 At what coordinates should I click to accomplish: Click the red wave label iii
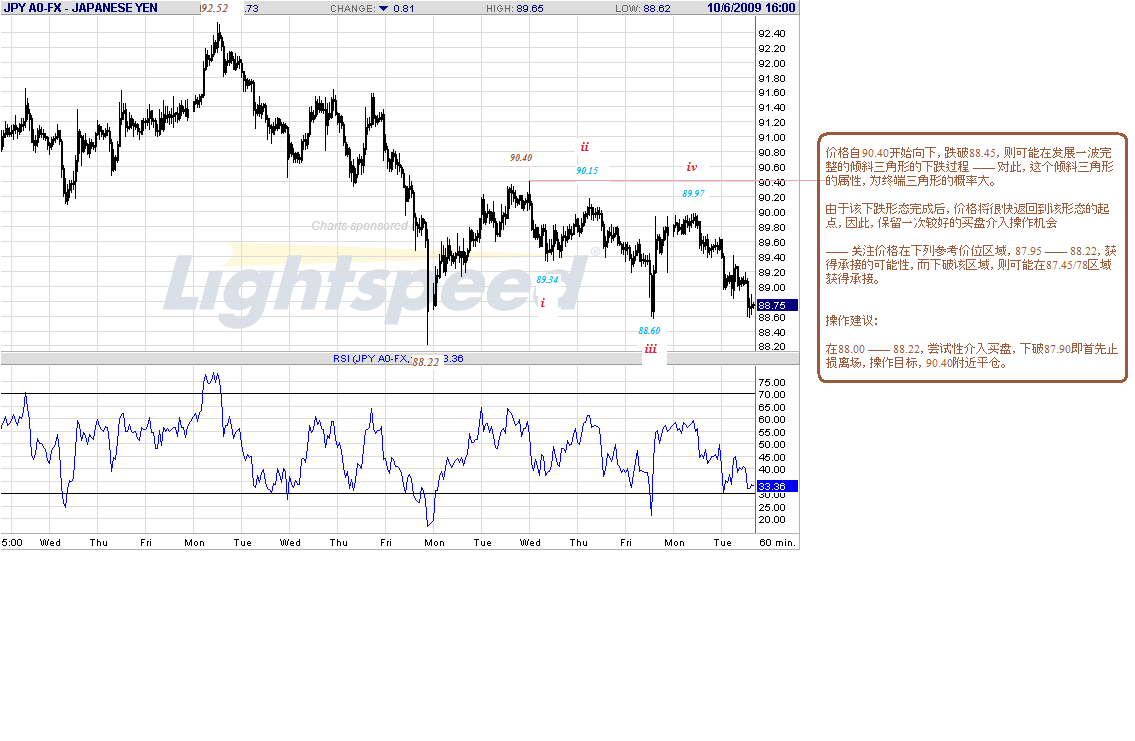click(651, 349)
